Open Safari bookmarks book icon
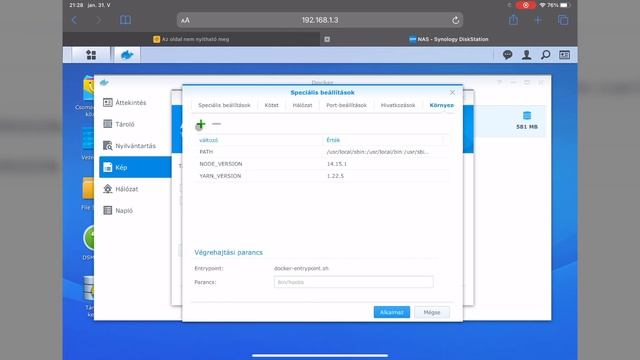The width and height of the screenshot is (640, 360). pos(125,20)
